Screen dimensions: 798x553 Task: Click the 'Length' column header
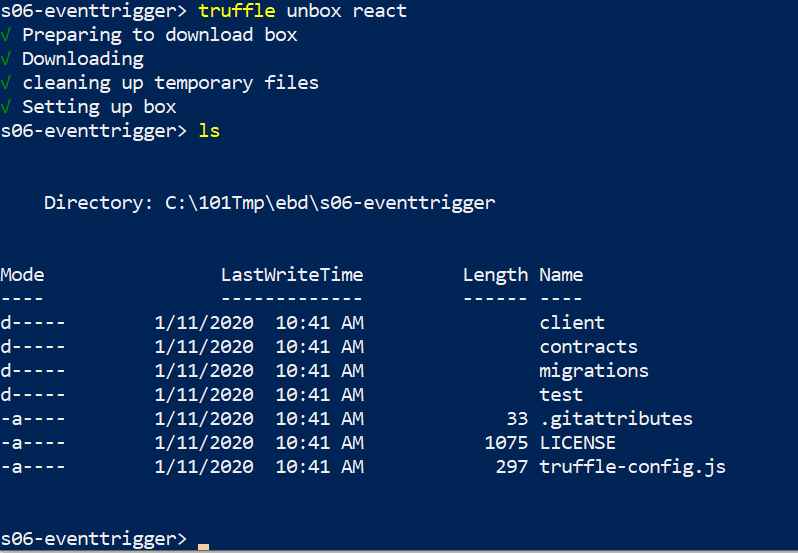(x=495, y=275)
